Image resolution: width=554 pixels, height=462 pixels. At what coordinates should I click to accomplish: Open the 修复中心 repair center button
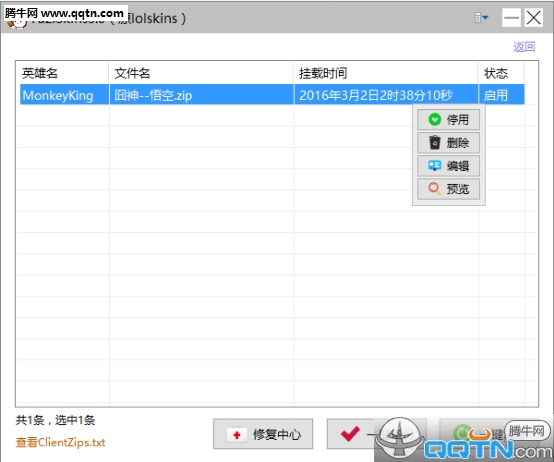pyautogui.click(x=263, y=434)
